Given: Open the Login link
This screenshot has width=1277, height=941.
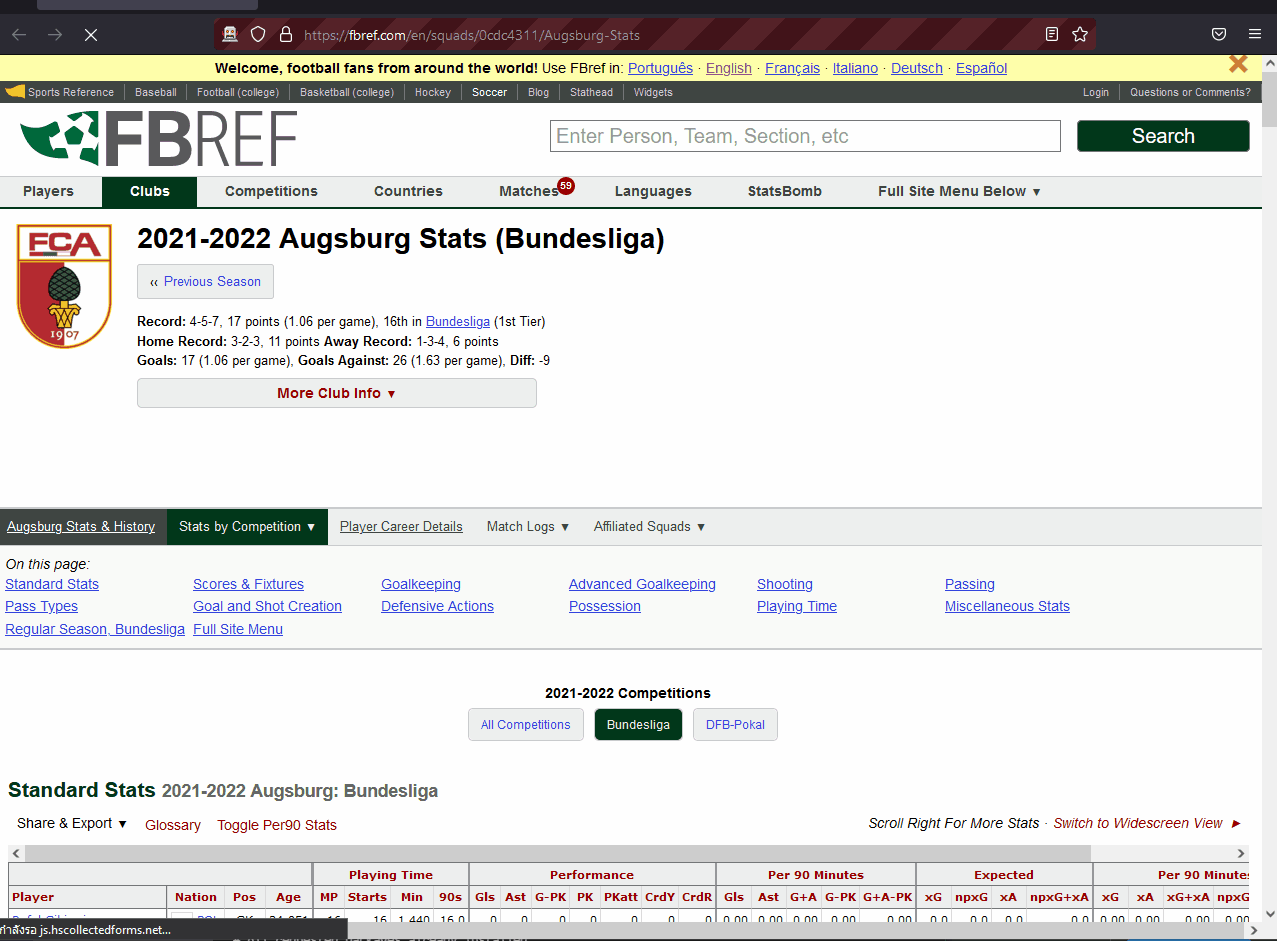Looking at the screenshot, I should (x=1096, y=92).
